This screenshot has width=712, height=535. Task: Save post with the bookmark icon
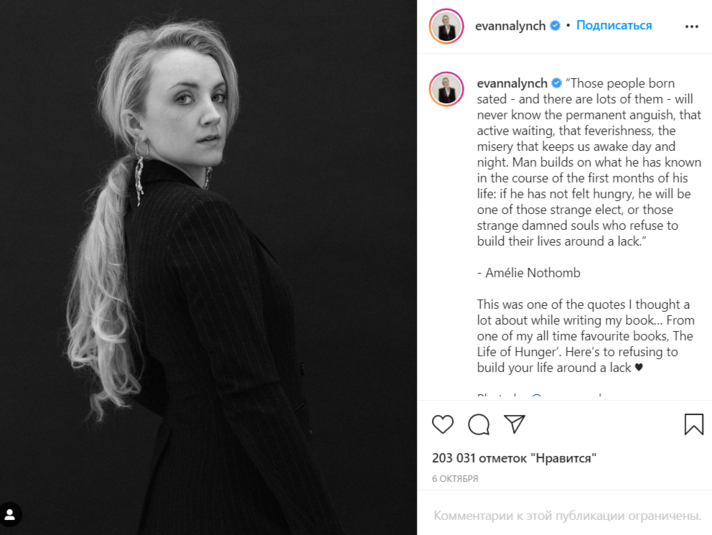[x=694, y=424]
